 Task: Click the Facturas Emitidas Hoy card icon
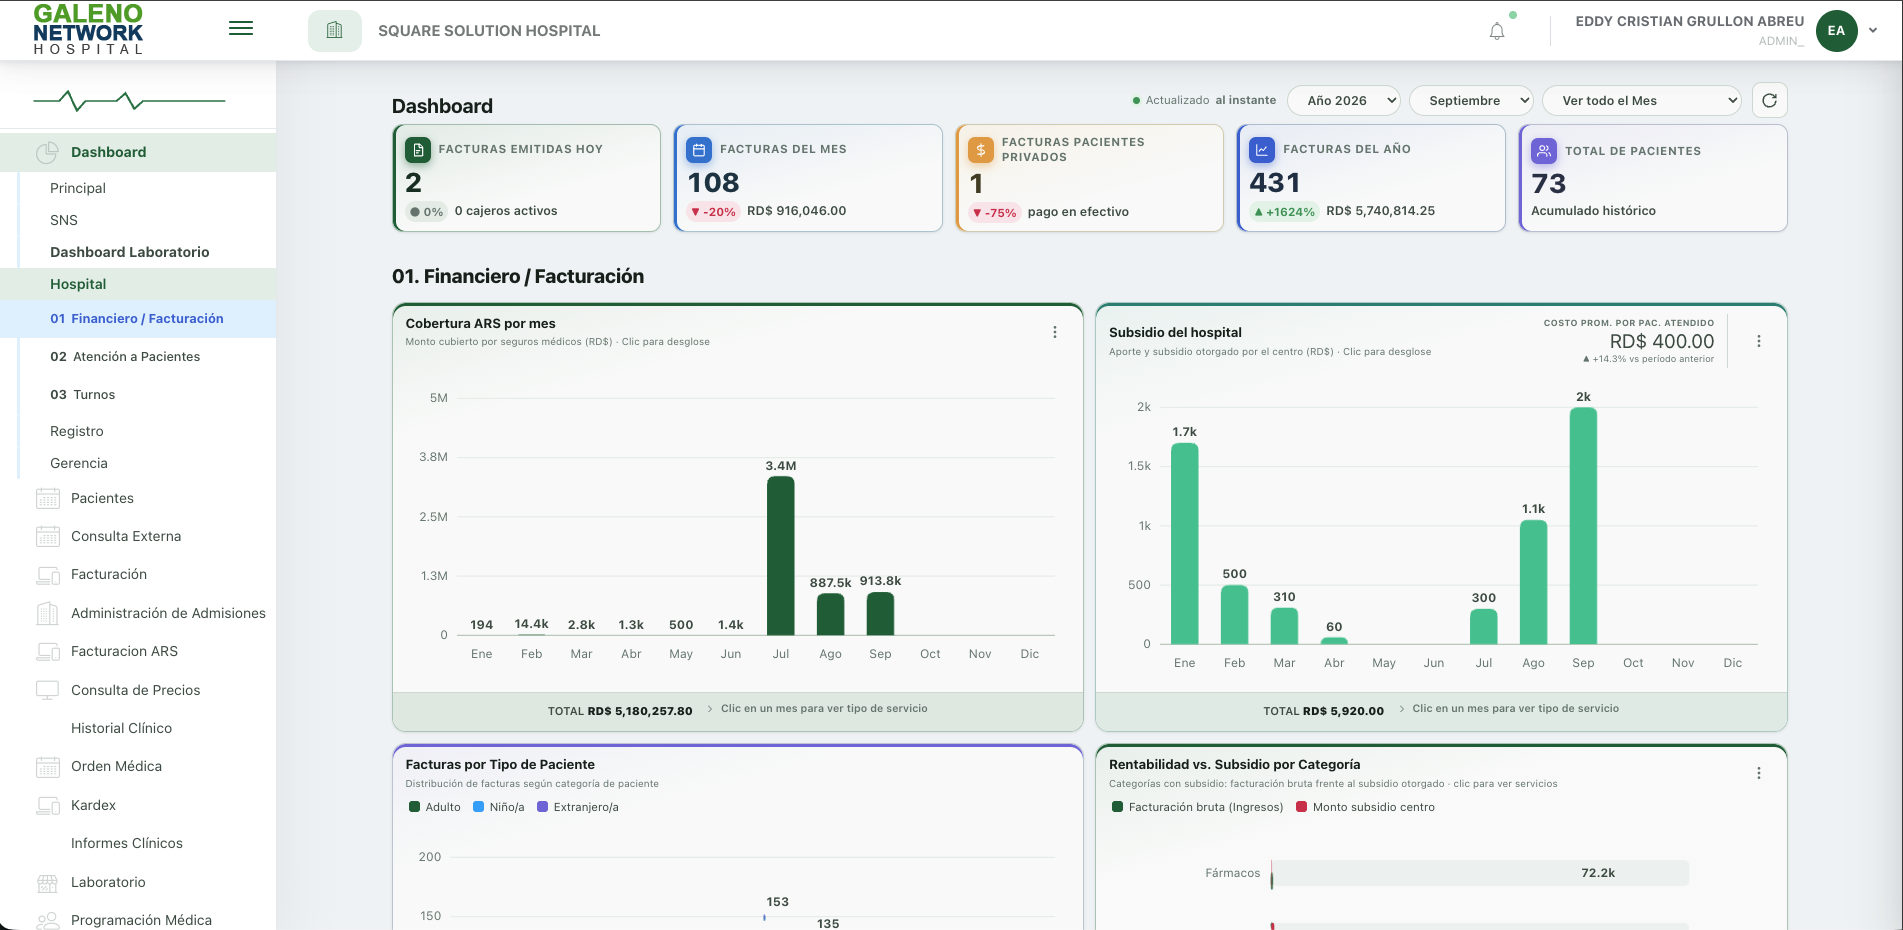[418, 150]
